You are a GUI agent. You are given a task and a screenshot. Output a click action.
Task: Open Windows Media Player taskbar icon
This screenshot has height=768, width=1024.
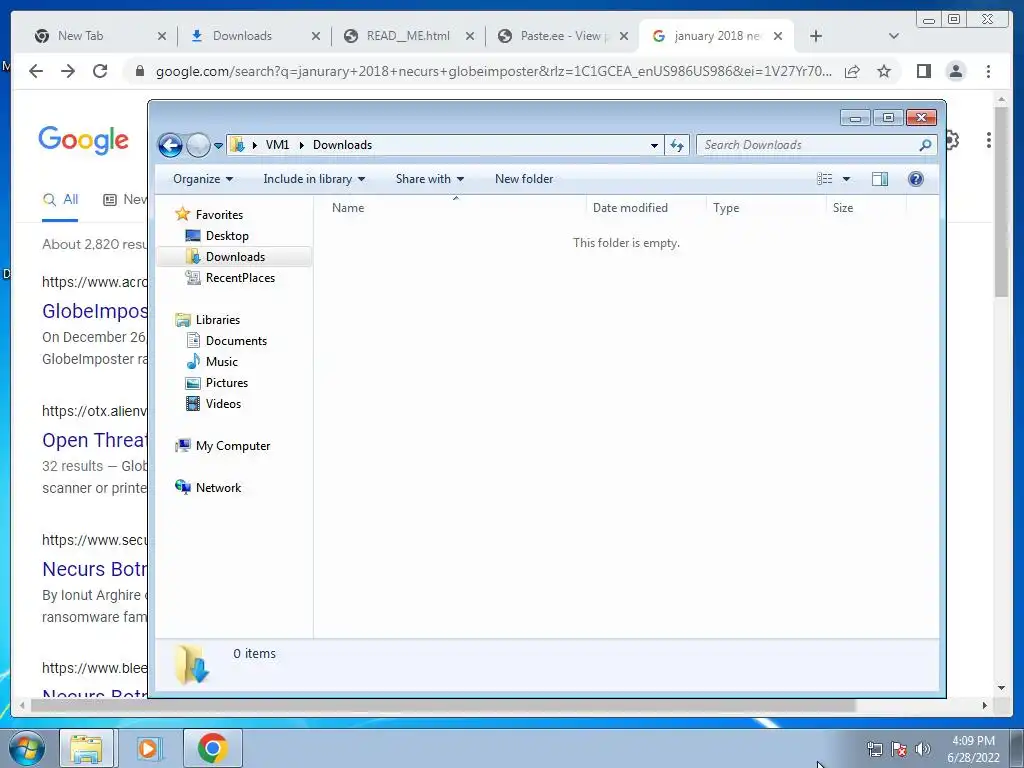click(148, 748)
